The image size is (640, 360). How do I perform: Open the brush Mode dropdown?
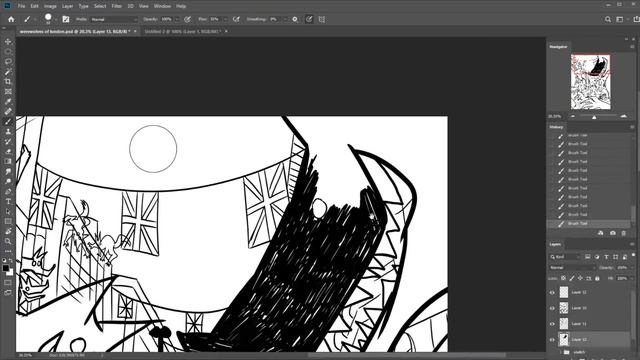click(114, 19)
